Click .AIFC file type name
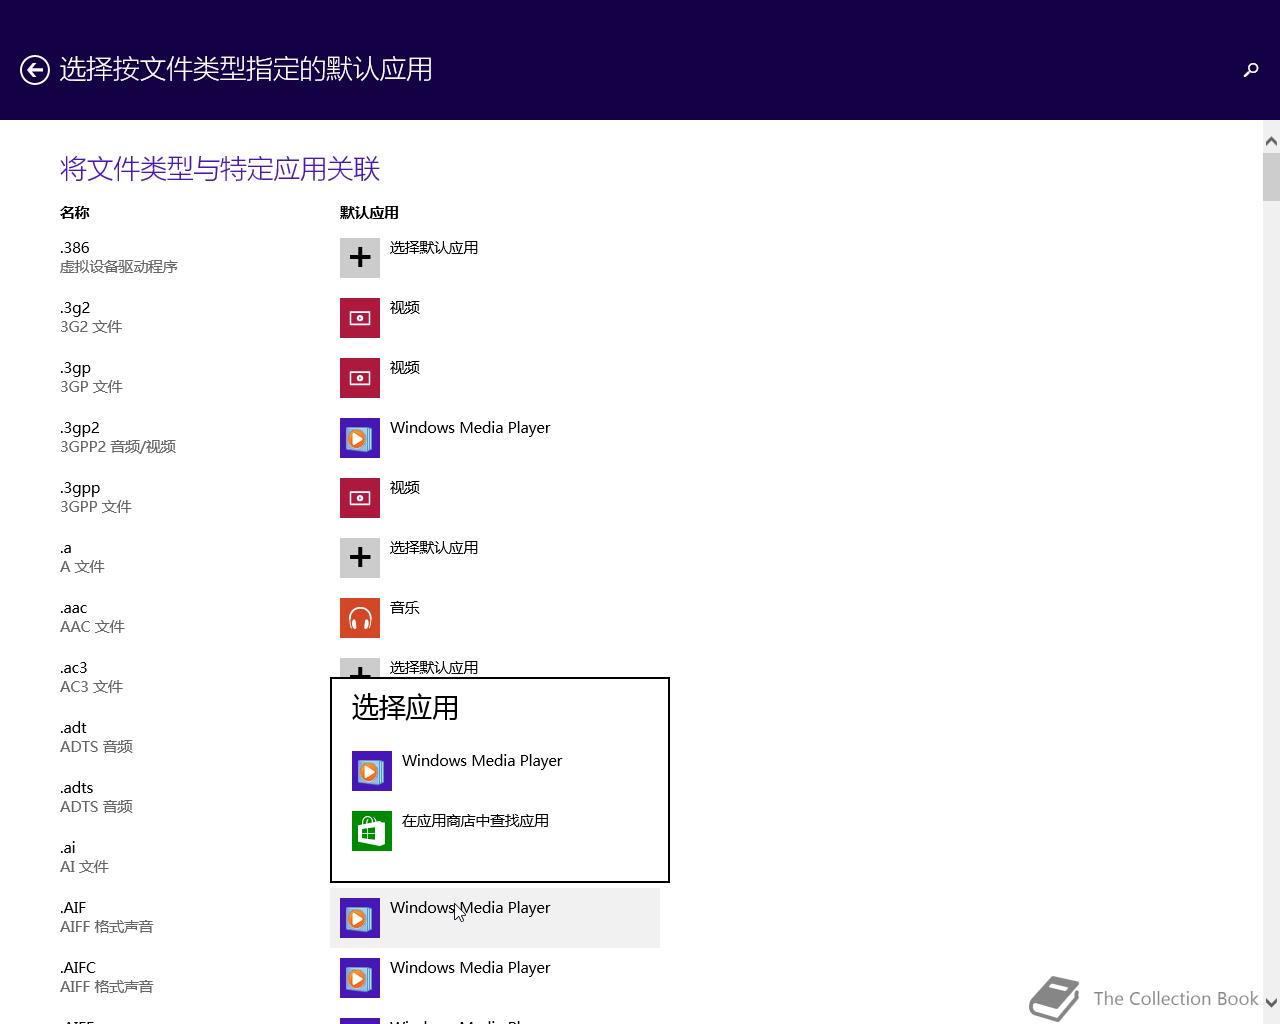Viewport: 1280px width, 1024px height. [78, 968]
